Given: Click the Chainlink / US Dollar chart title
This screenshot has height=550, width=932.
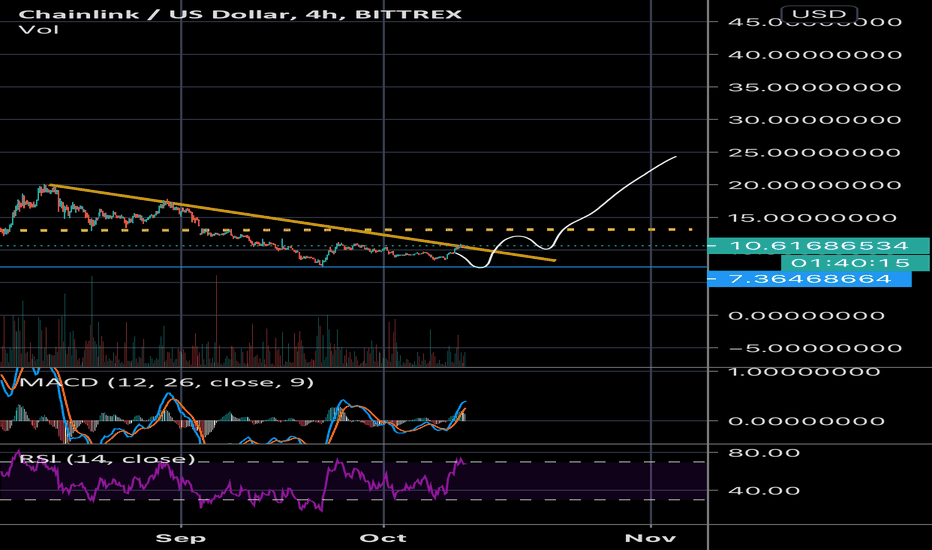Looking at the screenshot, I should click(x=240, y=14).
